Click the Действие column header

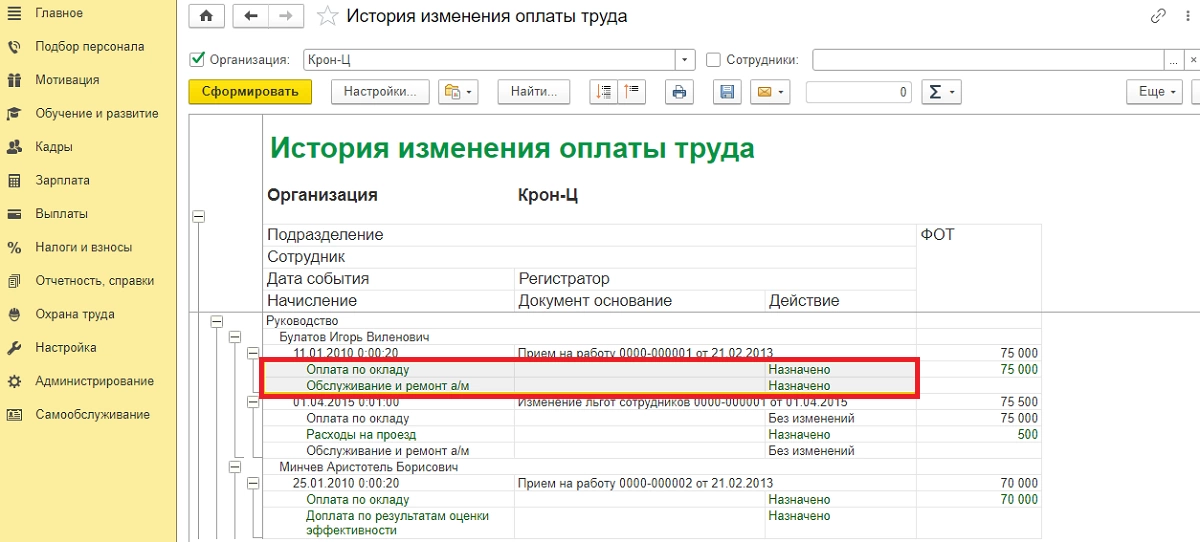(x=804, y=300)
